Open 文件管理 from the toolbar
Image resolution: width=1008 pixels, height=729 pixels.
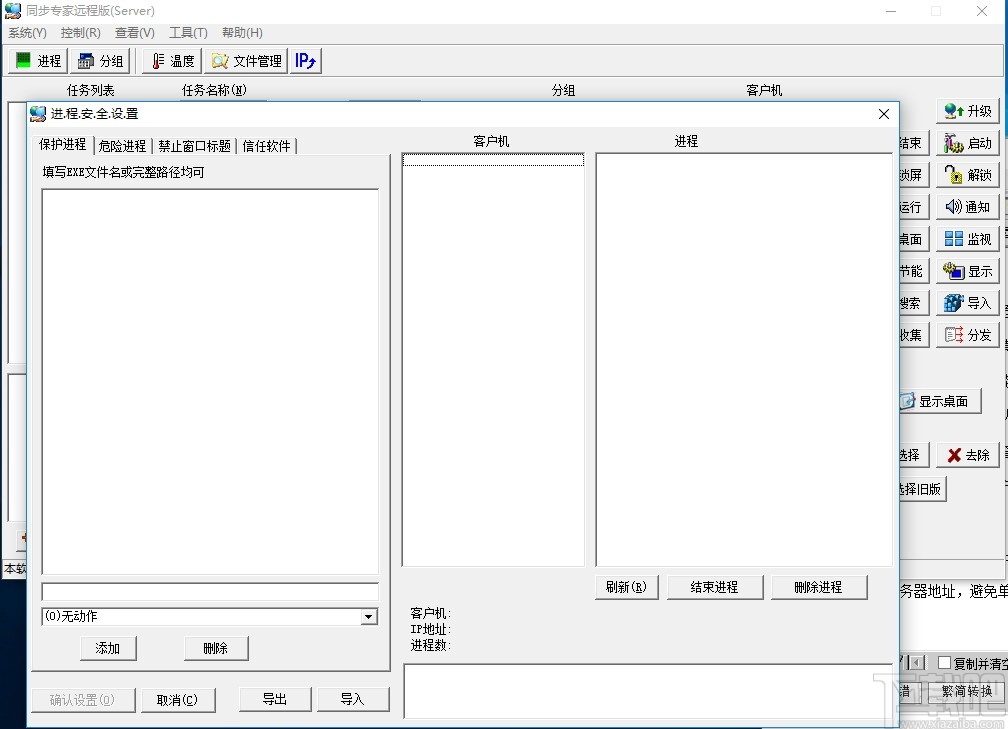point(244,60)
